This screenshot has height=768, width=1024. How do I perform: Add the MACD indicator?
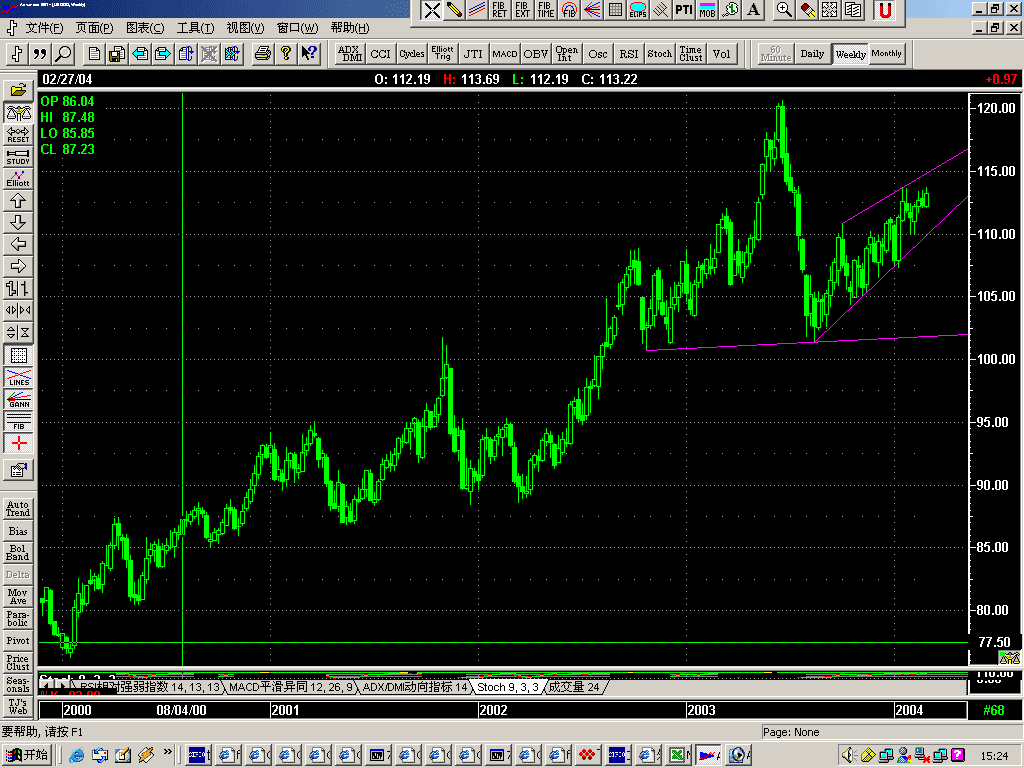point(504,54)
